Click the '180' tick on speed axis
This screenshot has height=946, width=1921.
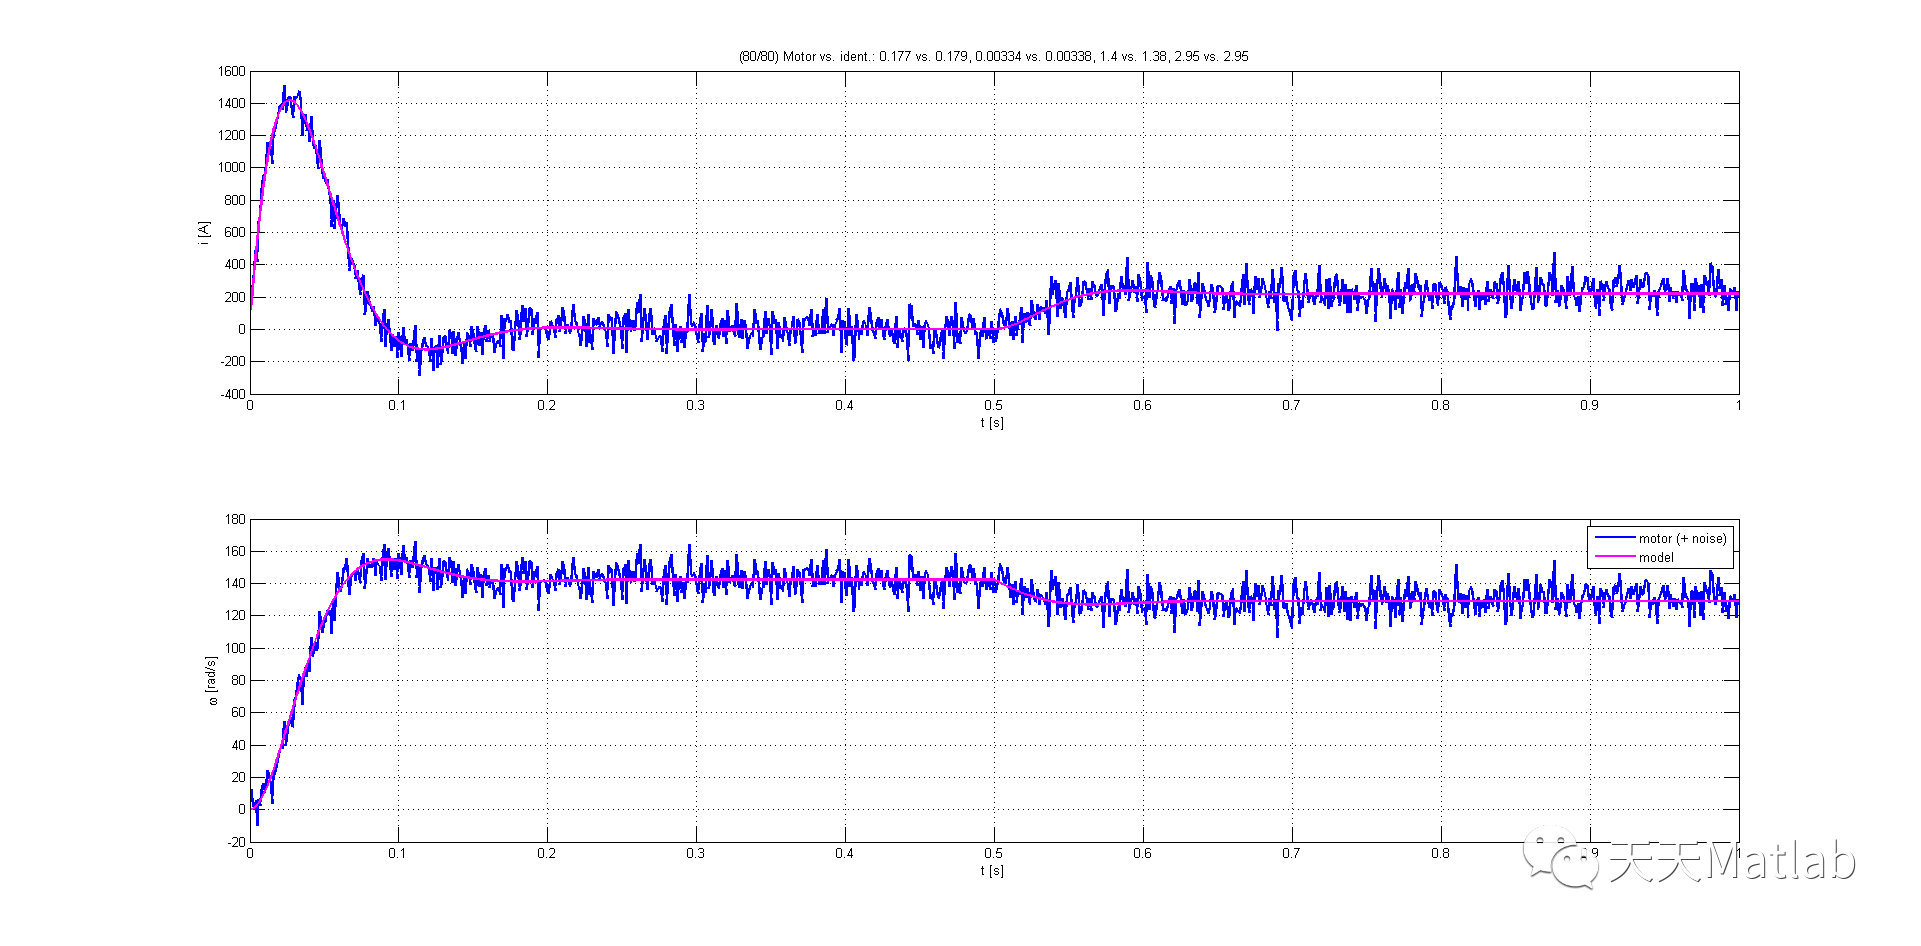[x=235, y=519]
